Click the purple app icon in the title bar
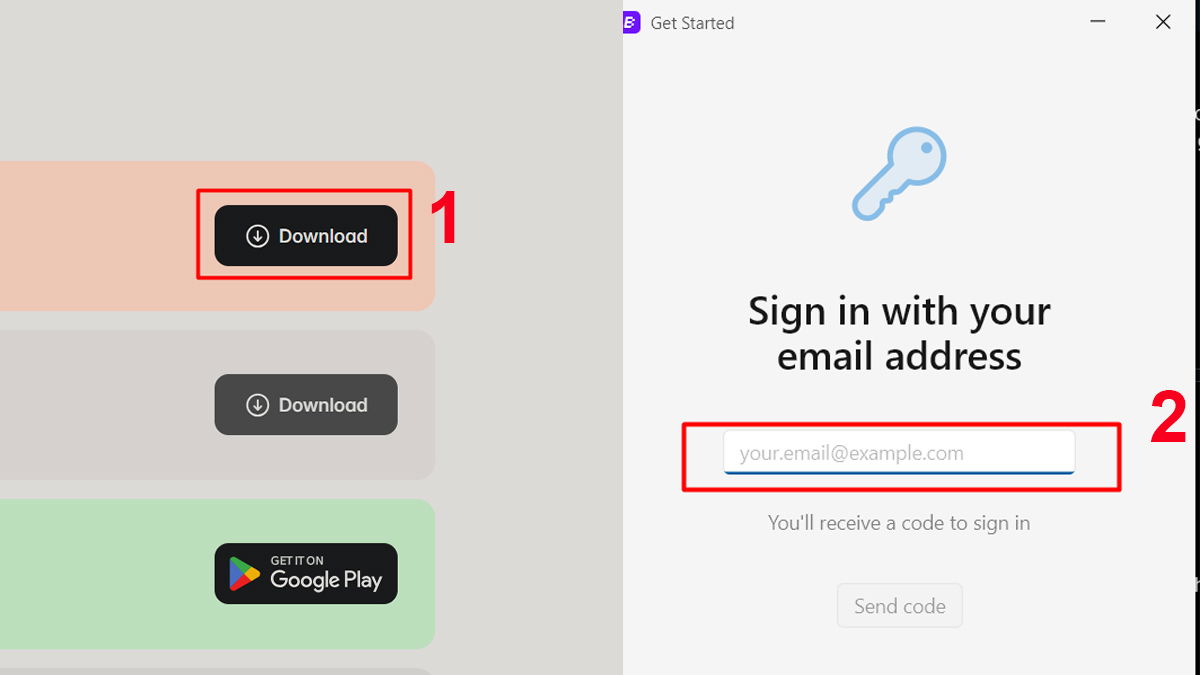The image size is (1200, 675). (x=631, y=22)
